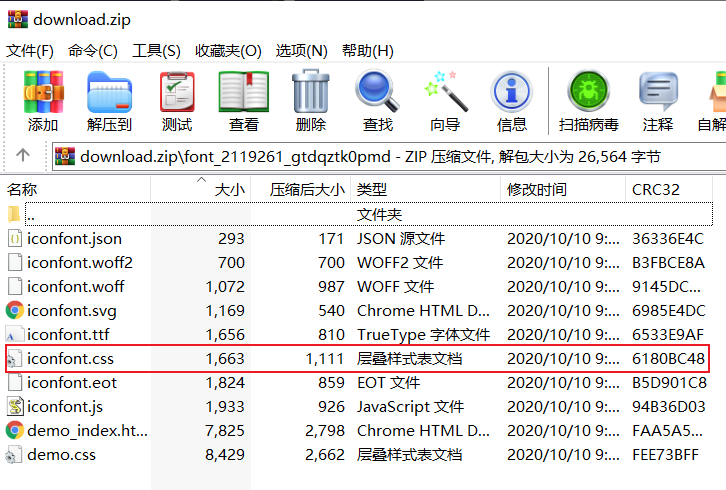Click CRC32 value 36336E4C
The width and height of the screenshot is (726, 490).
tap(668, 239)
